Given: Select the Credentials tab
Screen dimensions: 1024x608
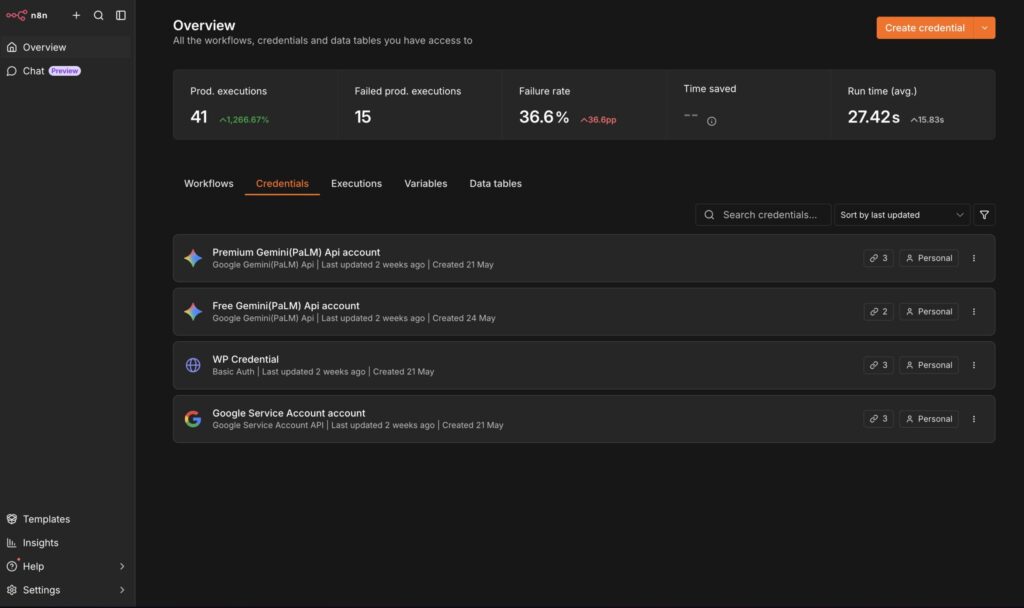Looking at the screenshot, I should coord(282,184).
